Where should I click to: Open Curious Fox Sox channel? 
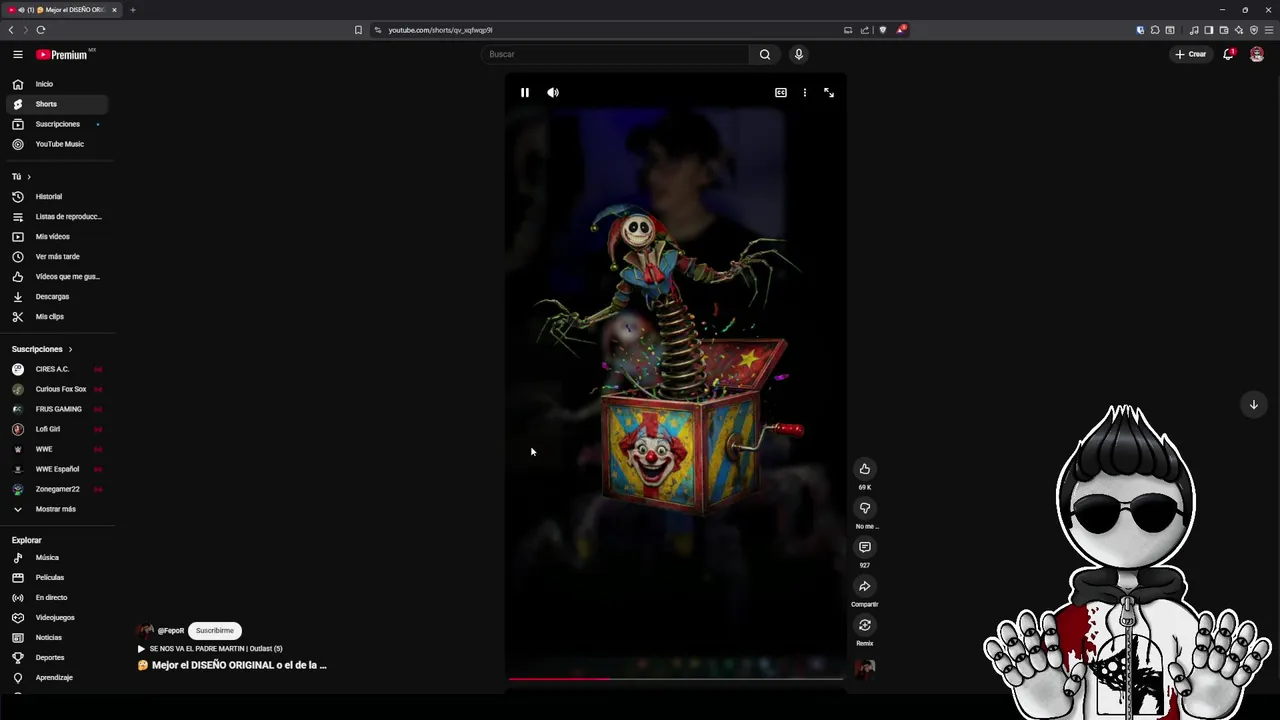(x=56, y=389)
